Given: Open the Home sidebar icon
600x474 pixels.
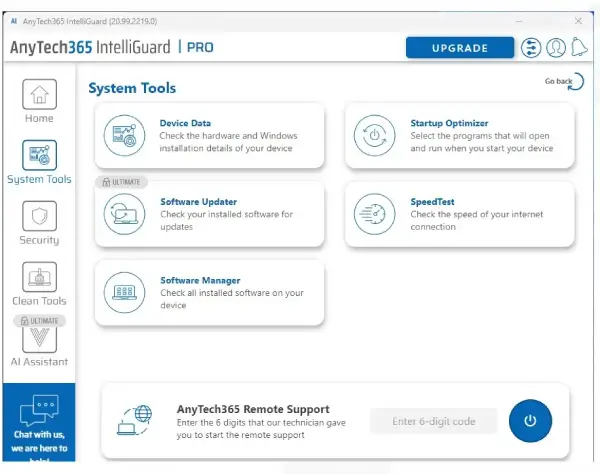Looking at the screenshot, I should (x=39, y=94).
